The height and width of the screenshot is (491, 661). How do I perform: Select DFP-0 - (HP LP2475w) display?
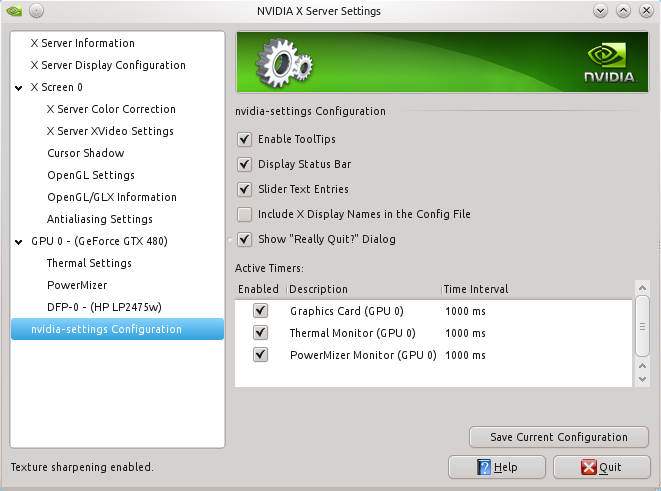click(104, 307)
